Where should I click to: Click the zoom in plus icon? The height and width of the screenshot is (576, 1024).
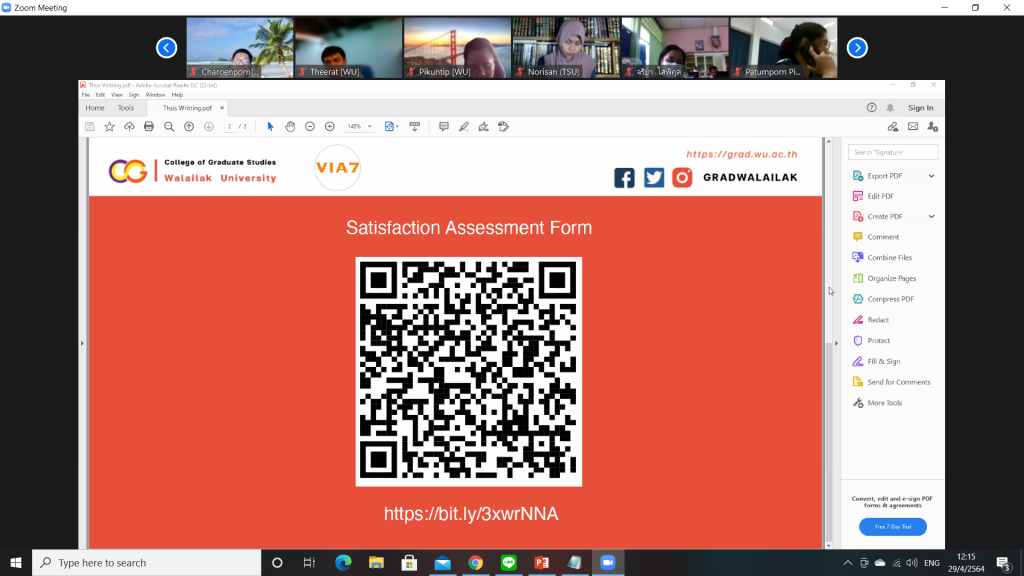pyautogui.click(x=330, y=127)
